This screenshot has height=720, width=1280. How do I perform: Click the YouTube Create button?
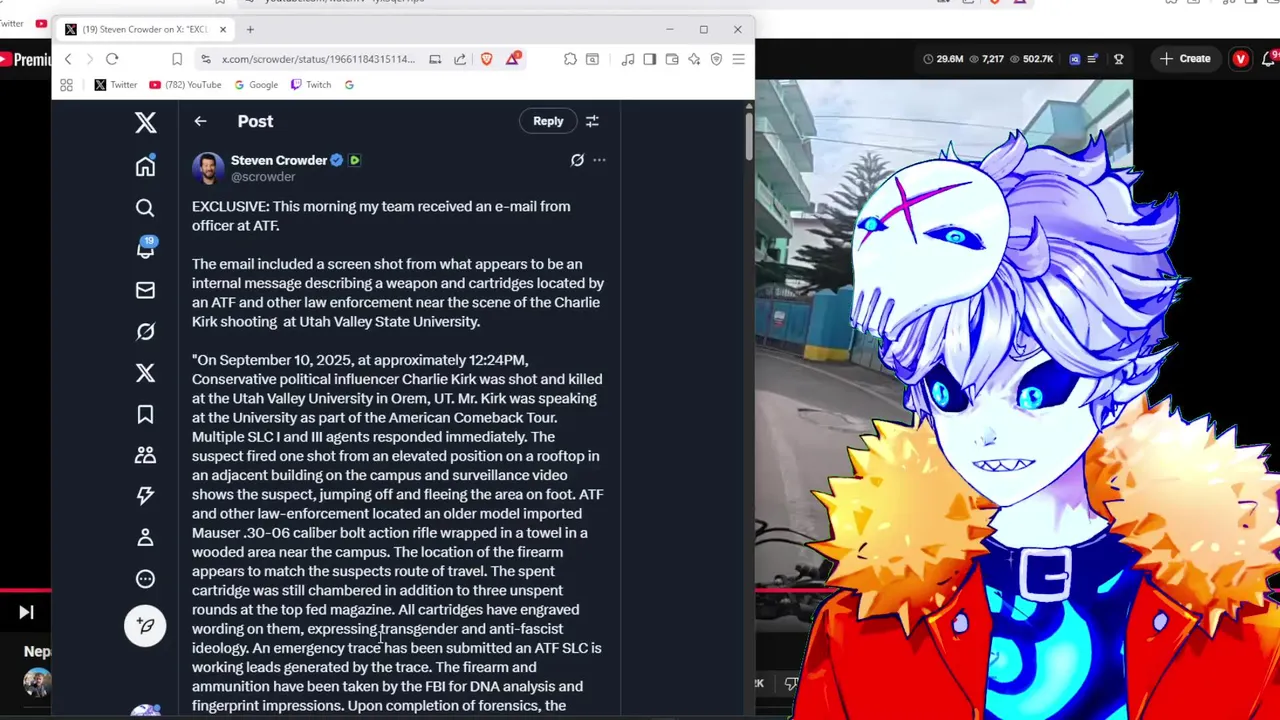(1184, 59)
